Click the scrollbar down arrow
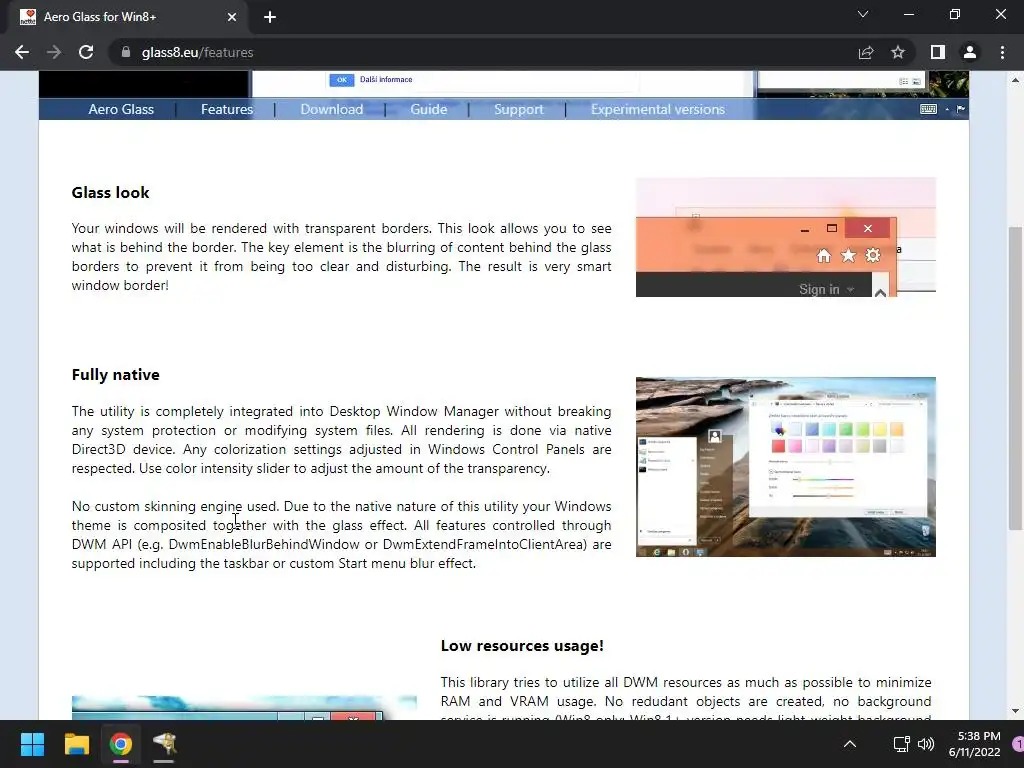The image size is (1024, 768). (x=1015, y=711)
